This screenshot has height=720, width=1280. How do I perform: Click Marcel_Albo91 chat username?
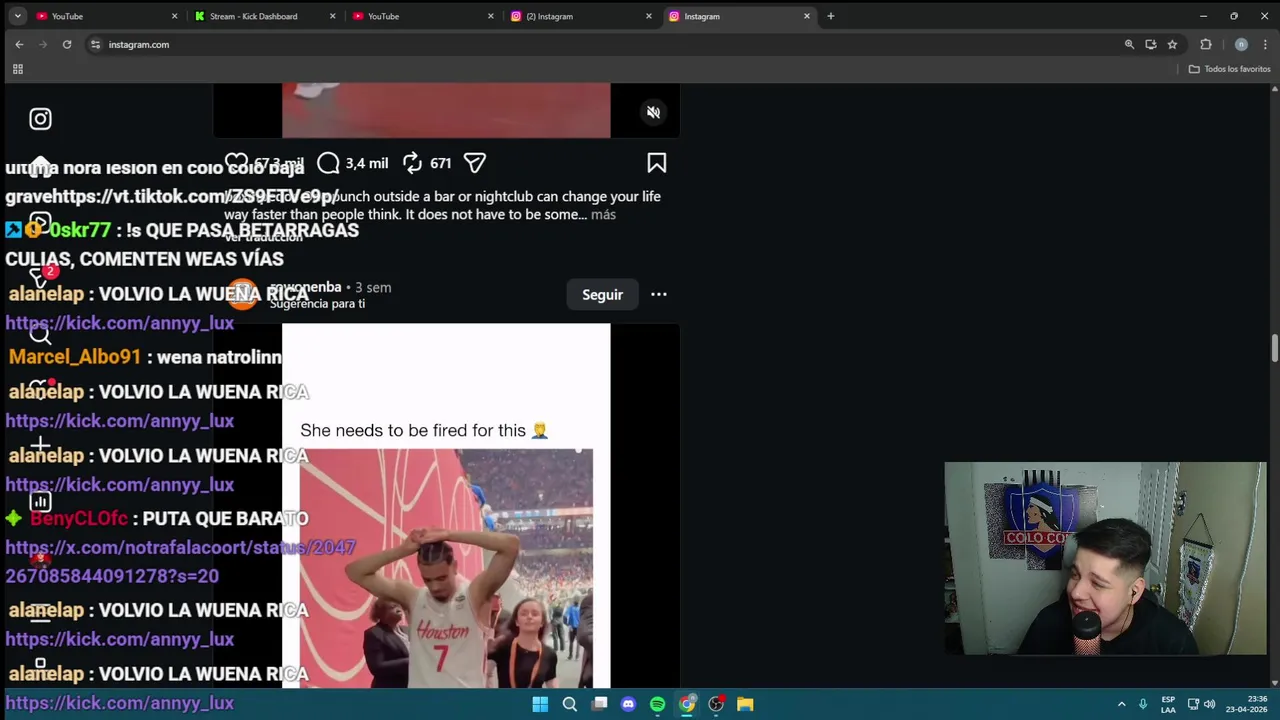coord(75,357)
